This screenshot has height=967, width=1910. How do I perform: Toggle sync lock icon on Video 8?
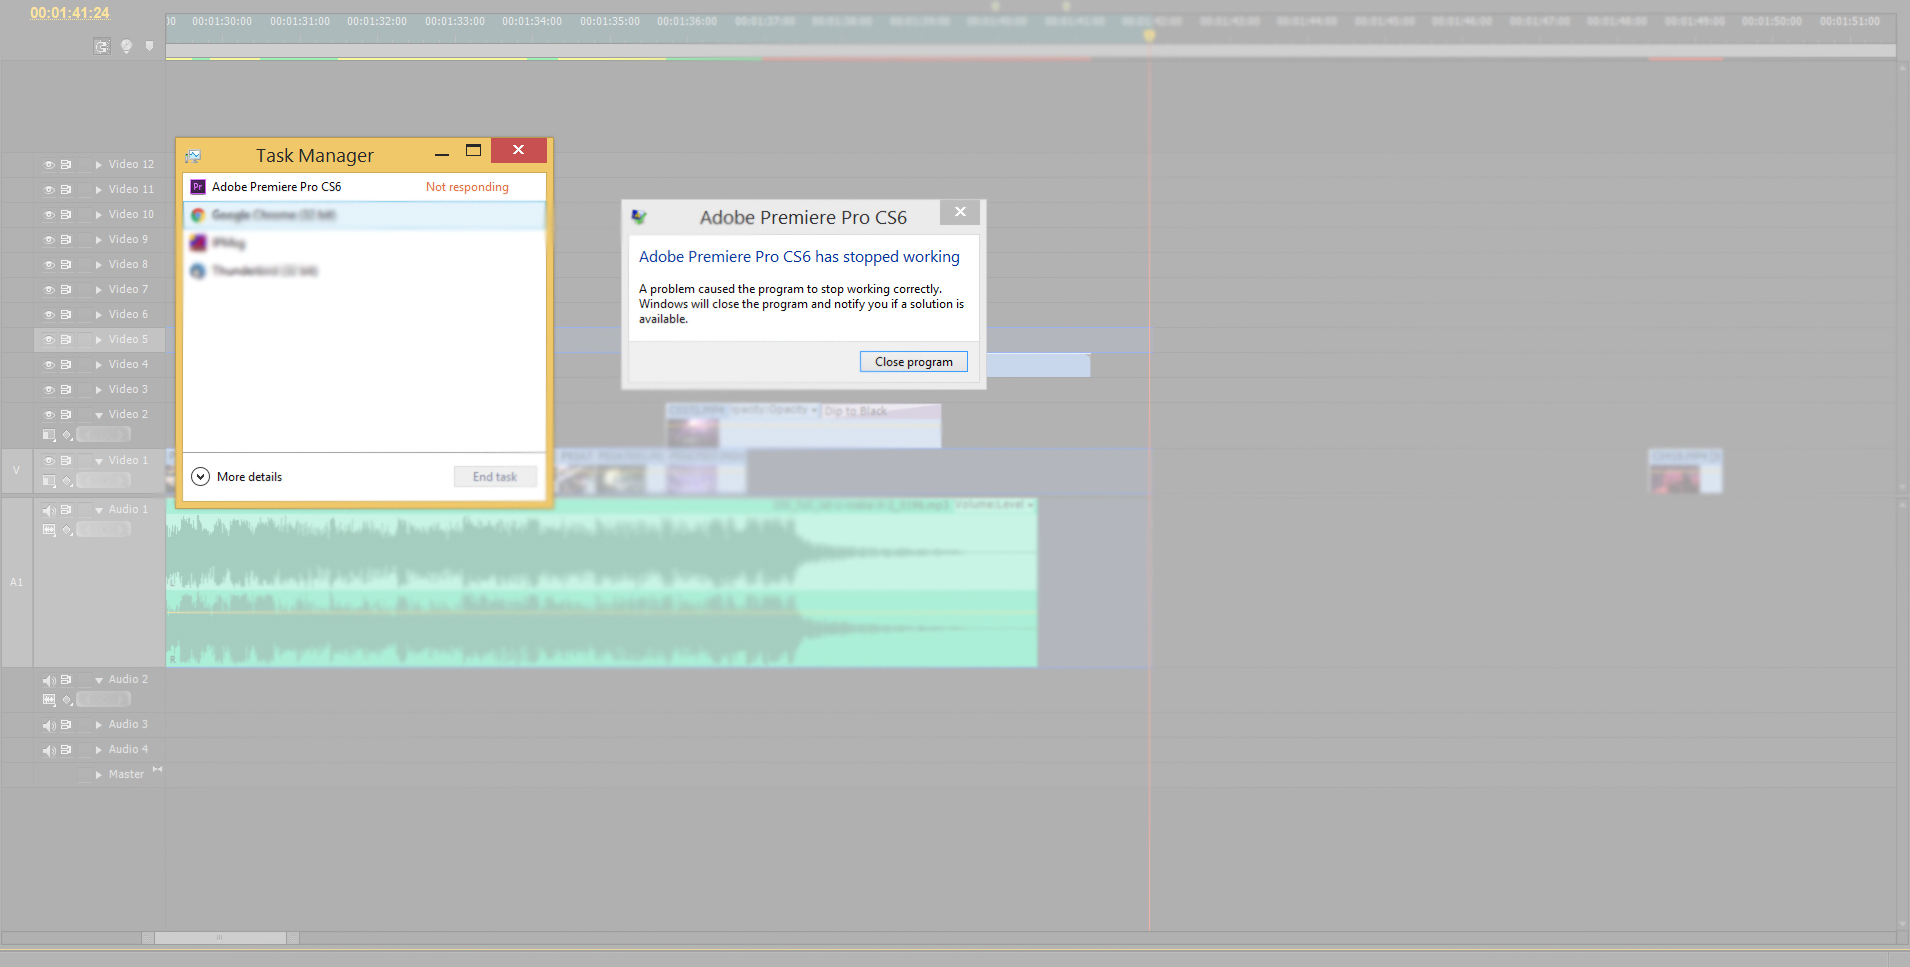(x=66, y=264)
